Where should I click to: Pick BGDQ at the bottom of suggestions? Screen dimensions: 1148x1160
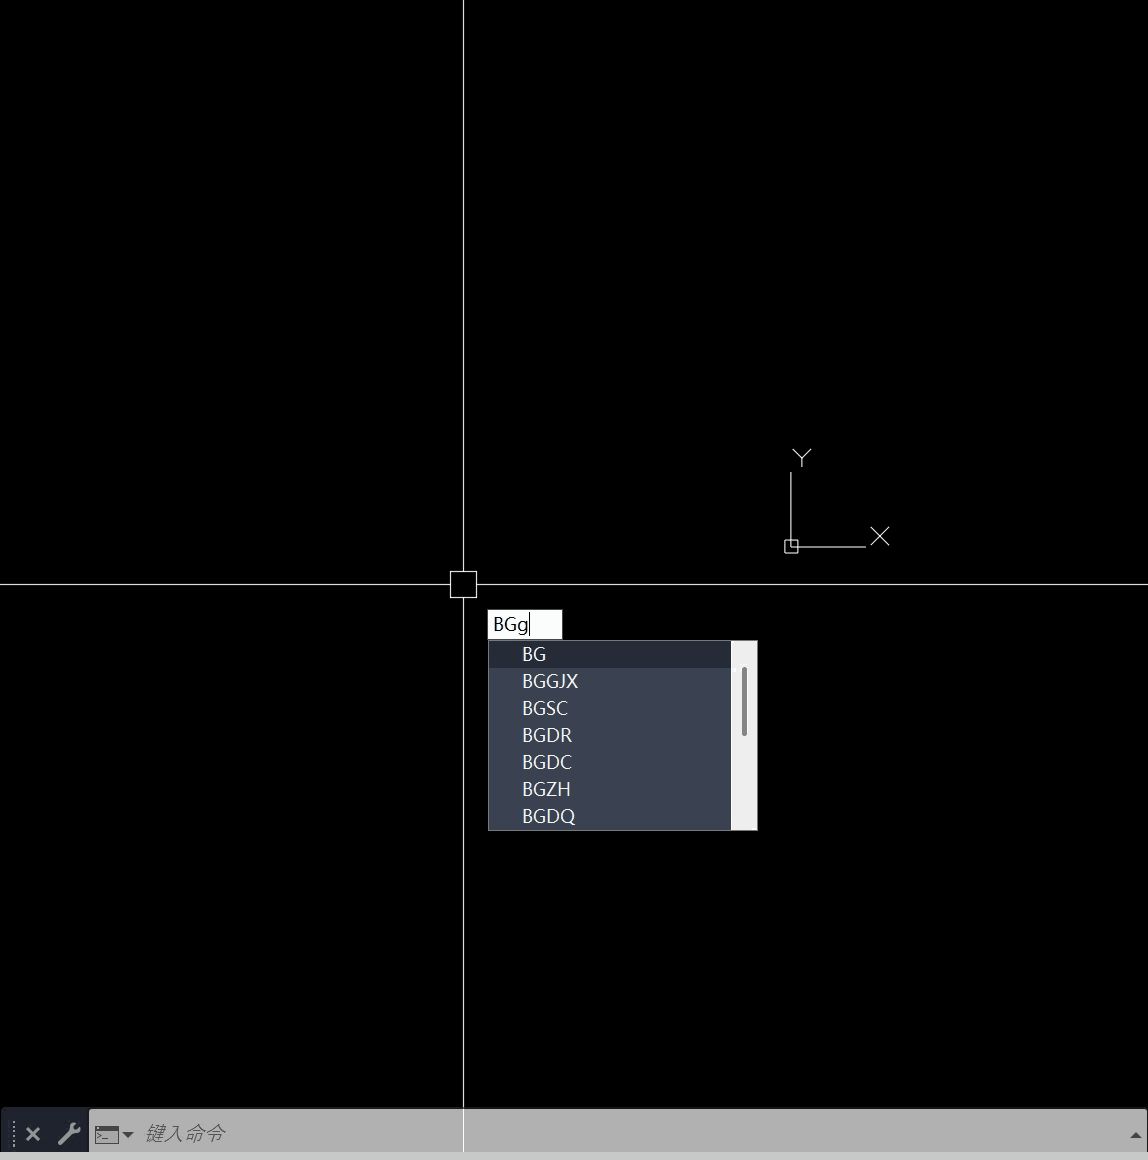tap(548, 816)
